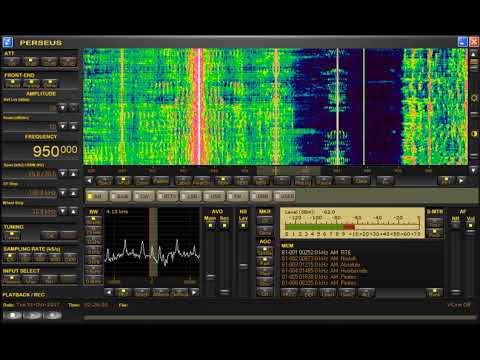The width and height of the screenshot is (480, 360).
Task: Choose Net as input source
Action: tap(49, 279)
